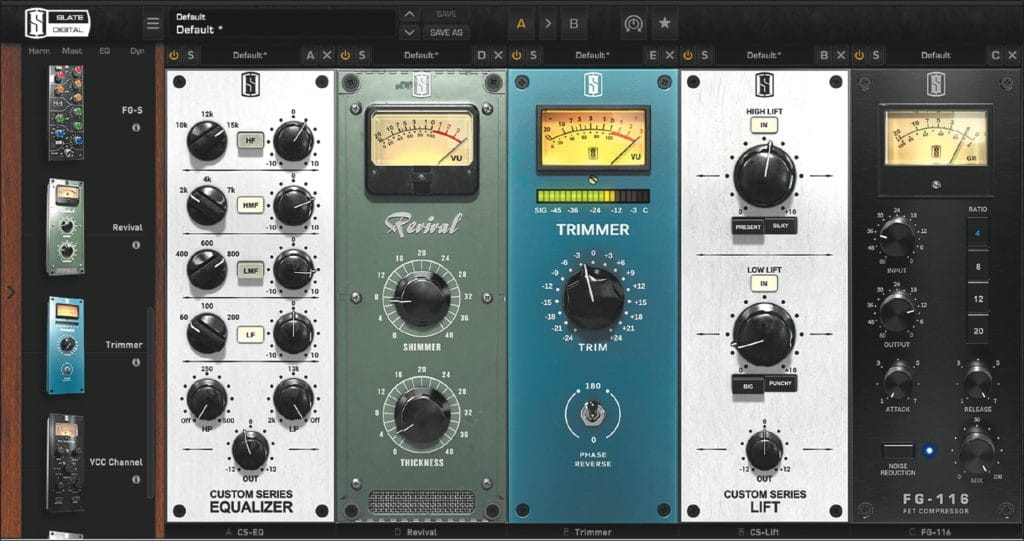Set FG-116 ratio to 4

click(978, 233)
